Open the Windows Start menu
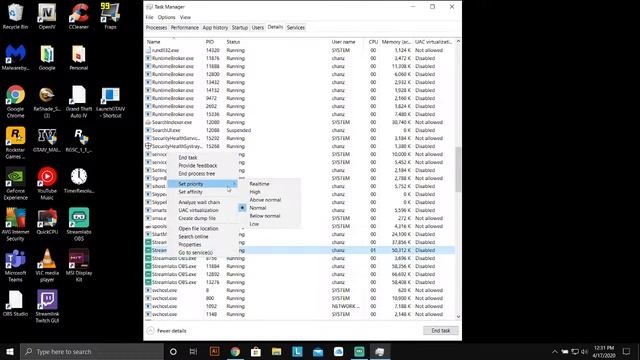640x360 pixels. coord(10,351)
